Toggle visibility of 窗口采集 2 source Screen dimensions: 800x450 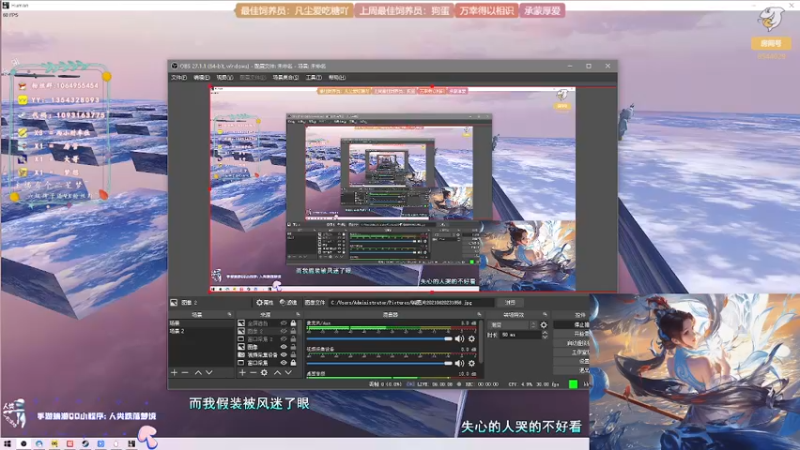(284, 339)
